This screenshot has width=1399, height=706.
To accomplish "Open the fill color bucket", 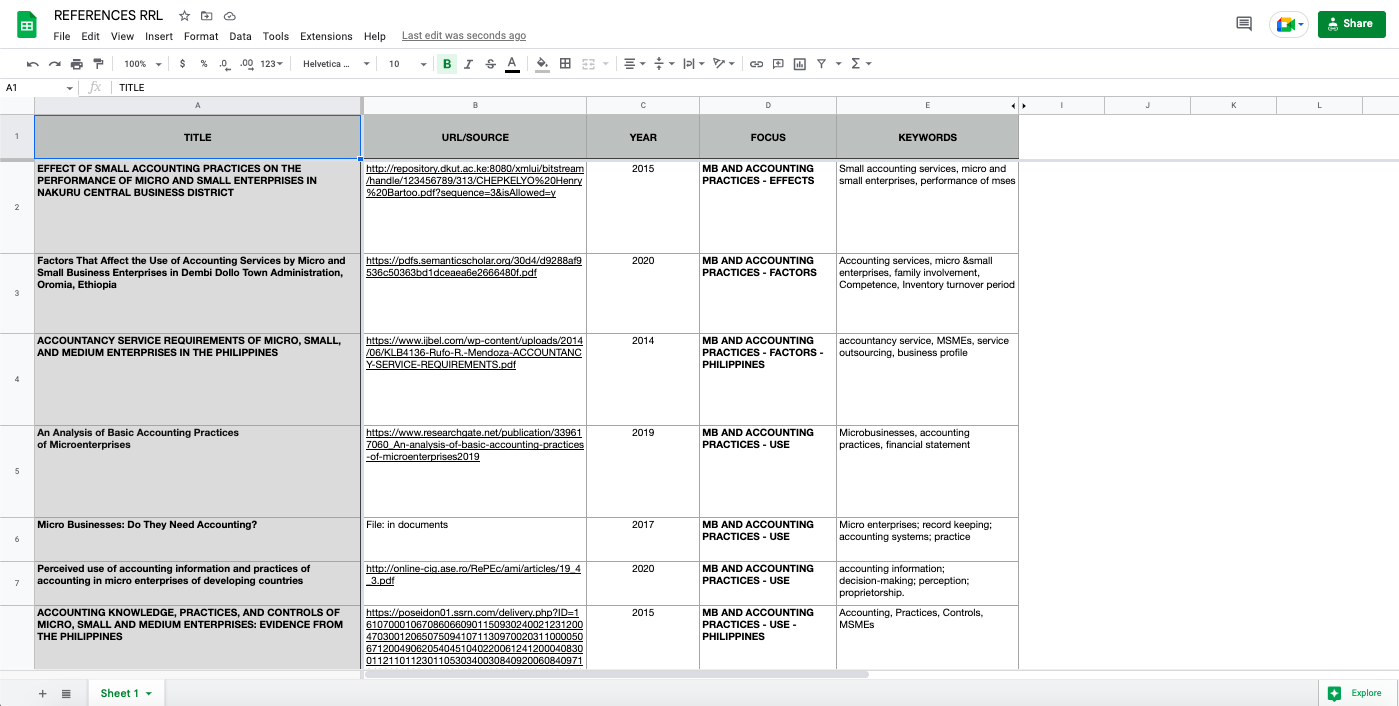I will (x=542, y=64).
